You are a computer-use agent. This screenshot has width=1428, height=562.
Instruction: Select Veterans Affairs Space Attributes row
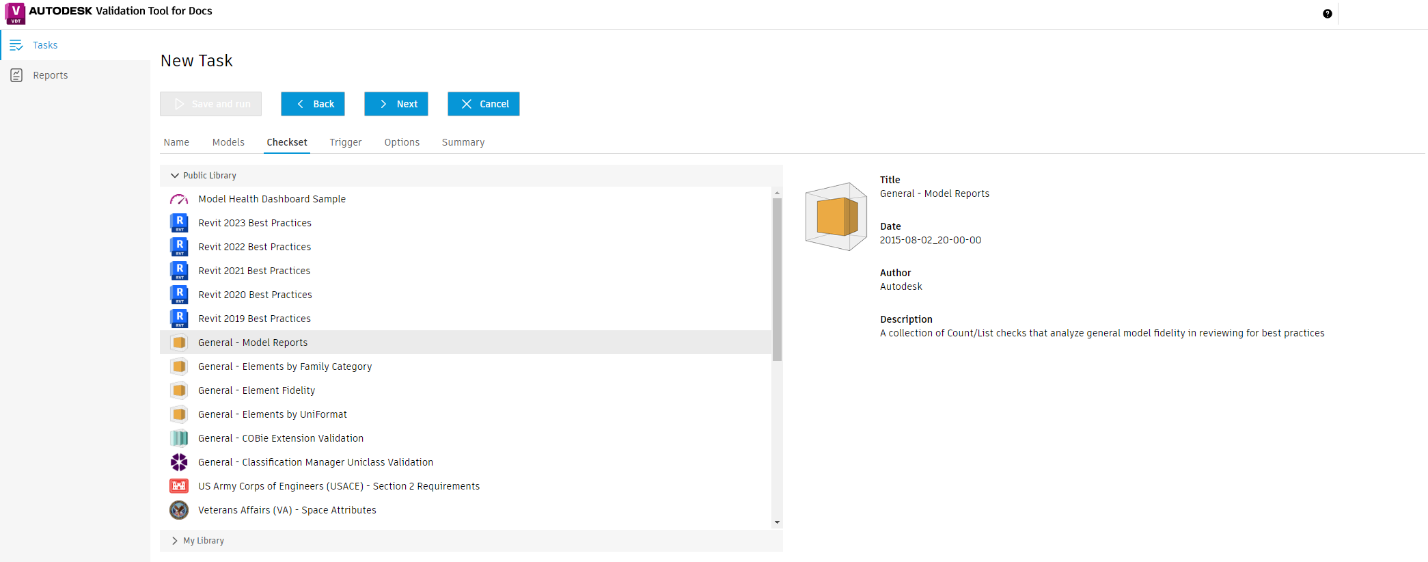[466, 510]
